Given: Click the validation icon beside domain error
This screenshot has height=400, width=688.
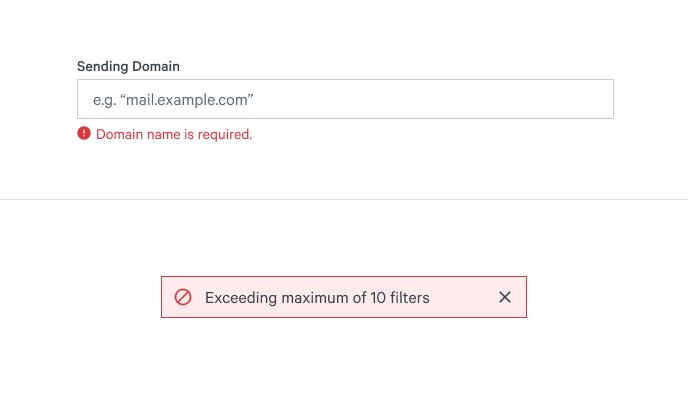Looking at the screenshot, I should pyautogui.click(x=84, y=134).
